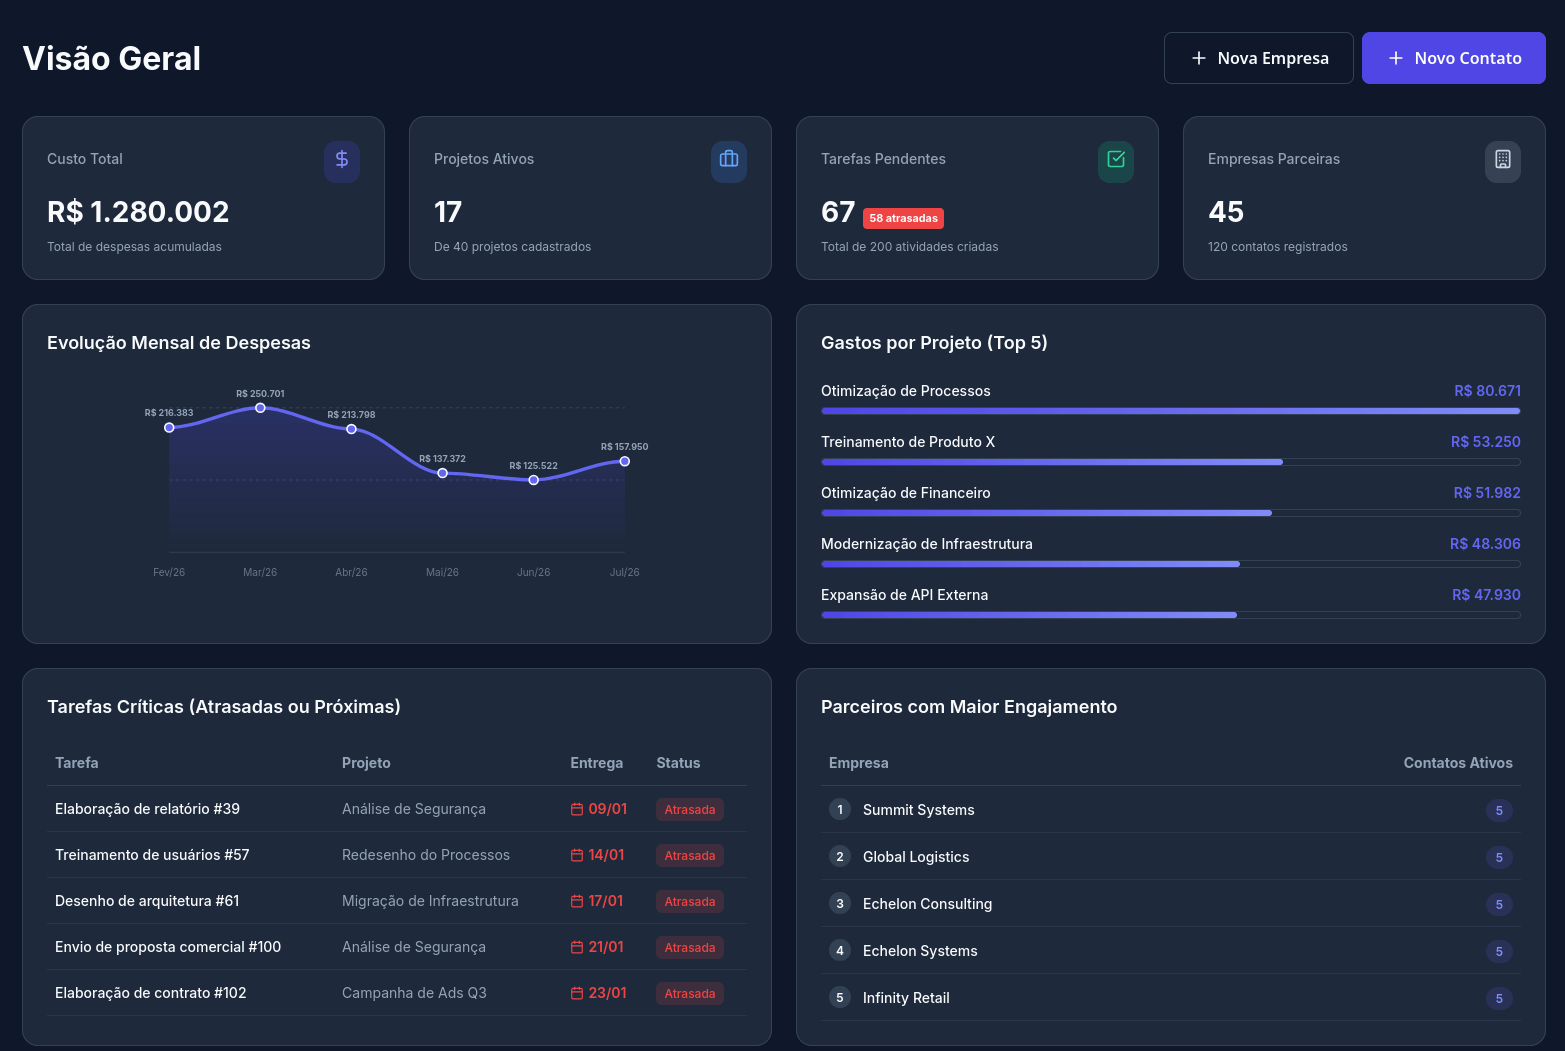Click the calendar icon beside 23/01

[x=577, y=993]
